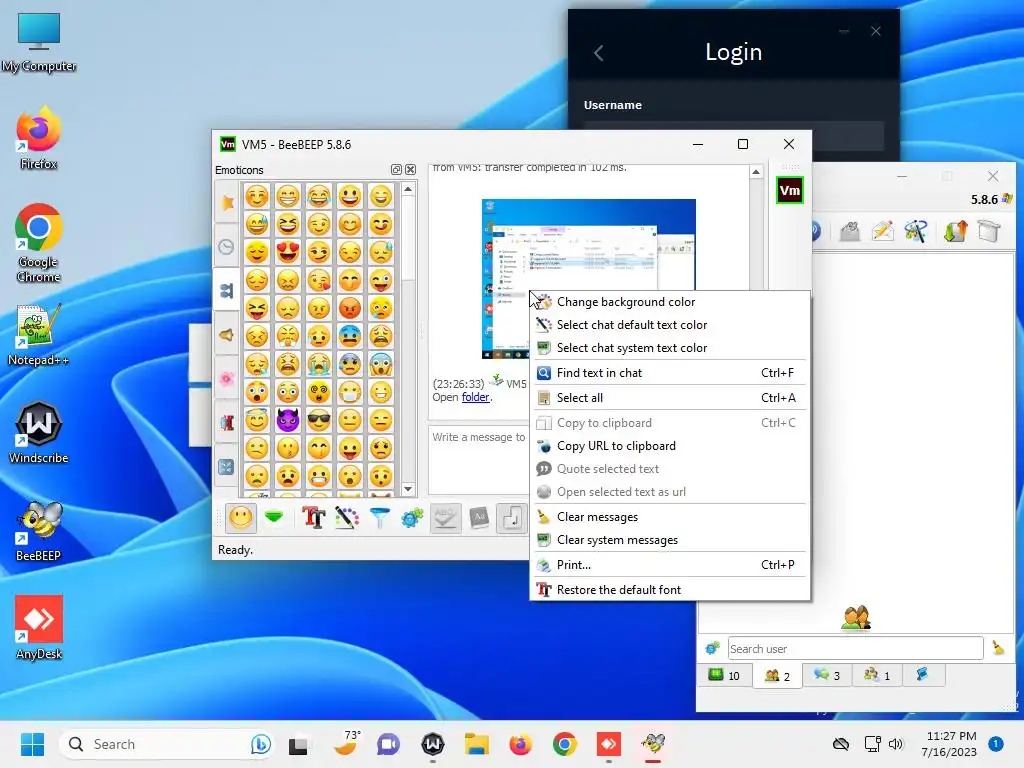Select the flower nature emoticon category
This screenshot has width=1024, height=768.
click(227, 379)
